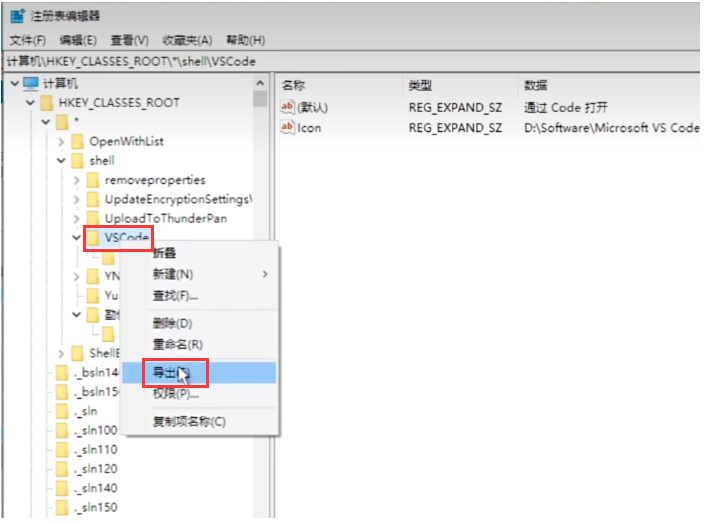Collapse the VSCode key arrow
This screenshot has height=524, width=705.
[78, 238]
